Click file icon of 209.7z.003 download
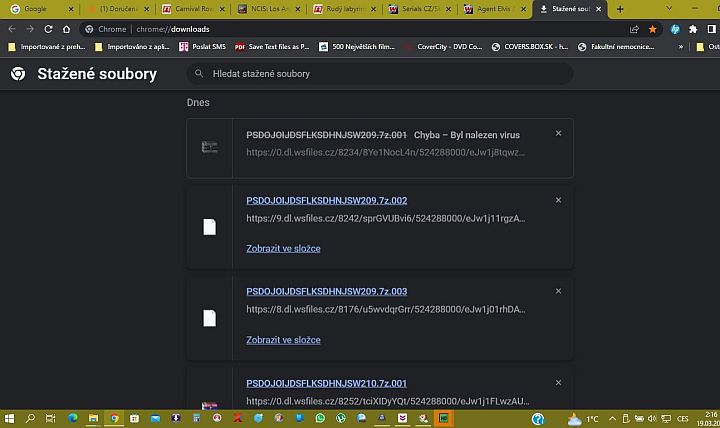720x428 pixels. [x=209, y=318]
